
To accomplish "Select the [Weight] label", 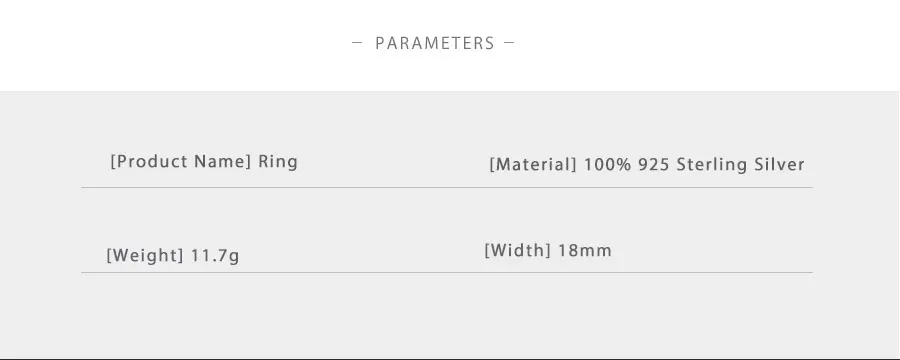I will click(145, 255).
